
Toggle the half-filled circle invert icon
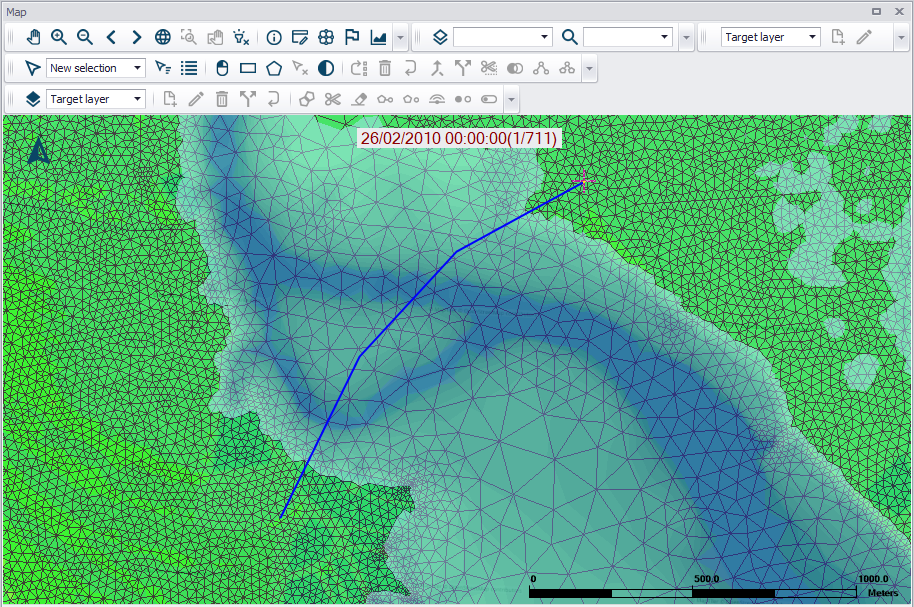pyautogui.click(x=326, y=68)
